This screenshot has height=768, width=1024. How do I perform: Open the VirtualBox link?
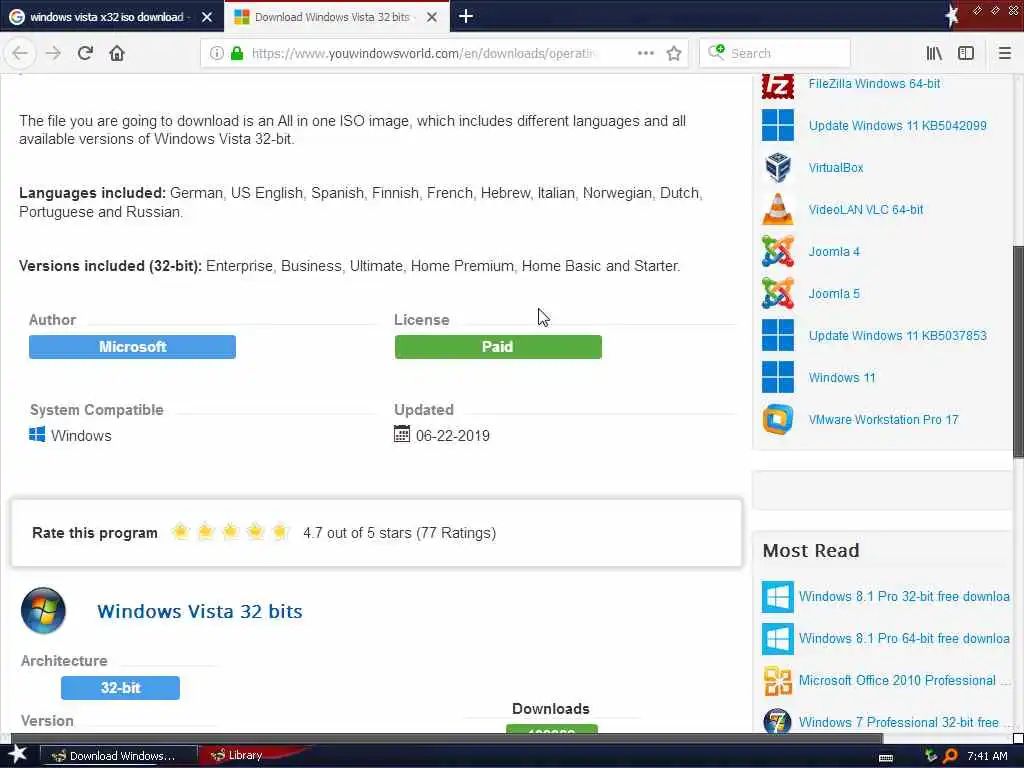pos(836,168)
